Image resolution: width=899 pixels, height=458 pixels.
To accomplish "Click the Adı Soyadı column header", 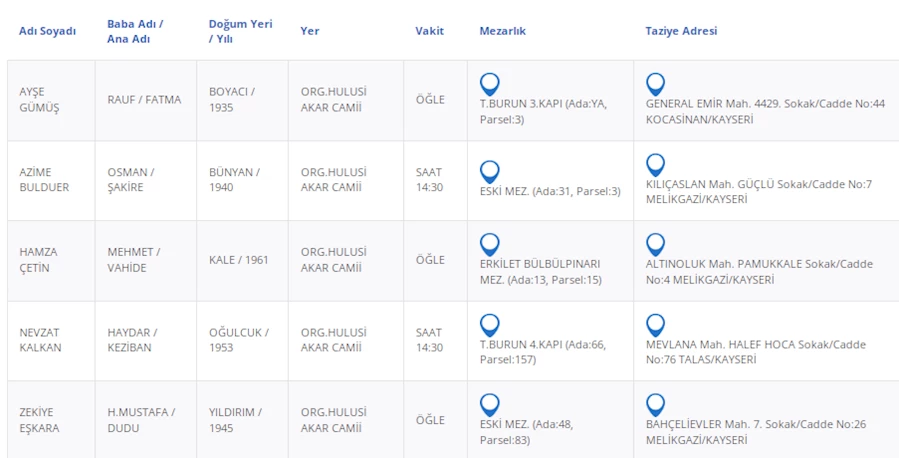I will click(x=47, y=31).
